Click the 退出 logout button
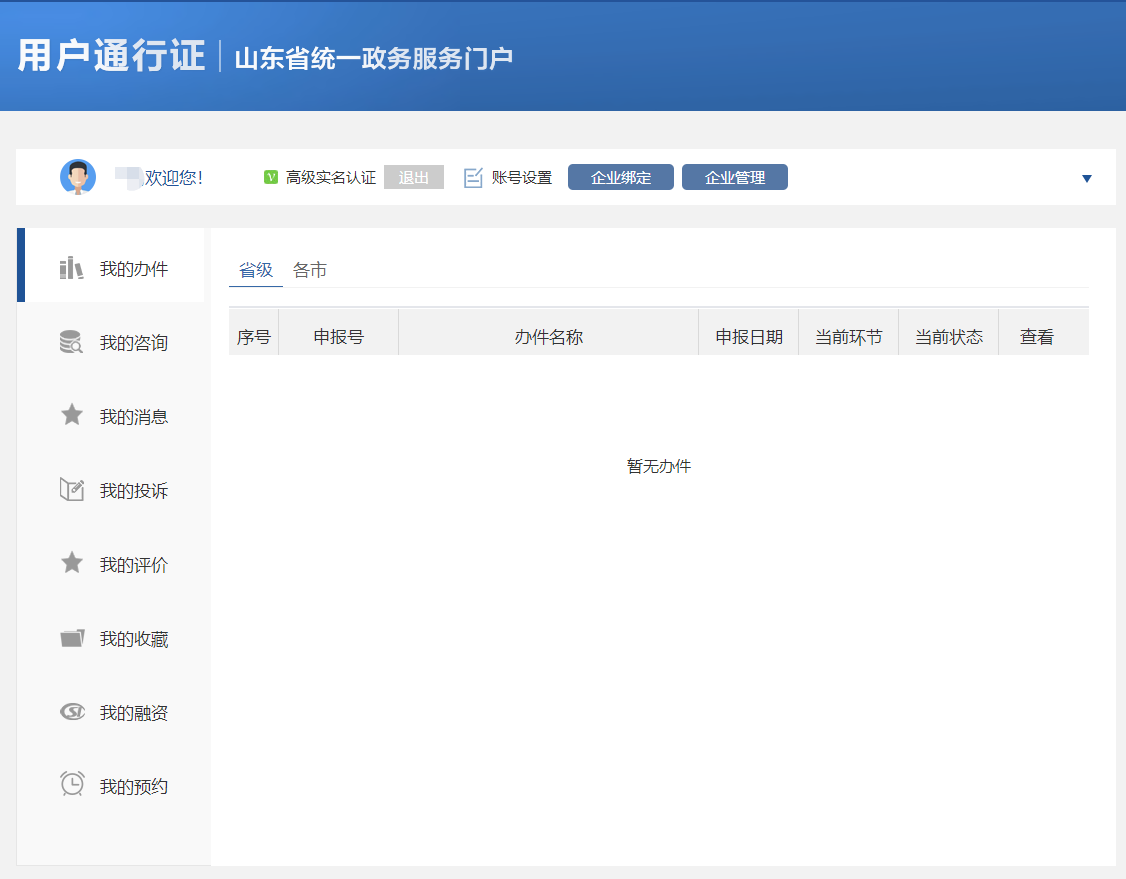The image size is (1126, 879). pos(413,177)
